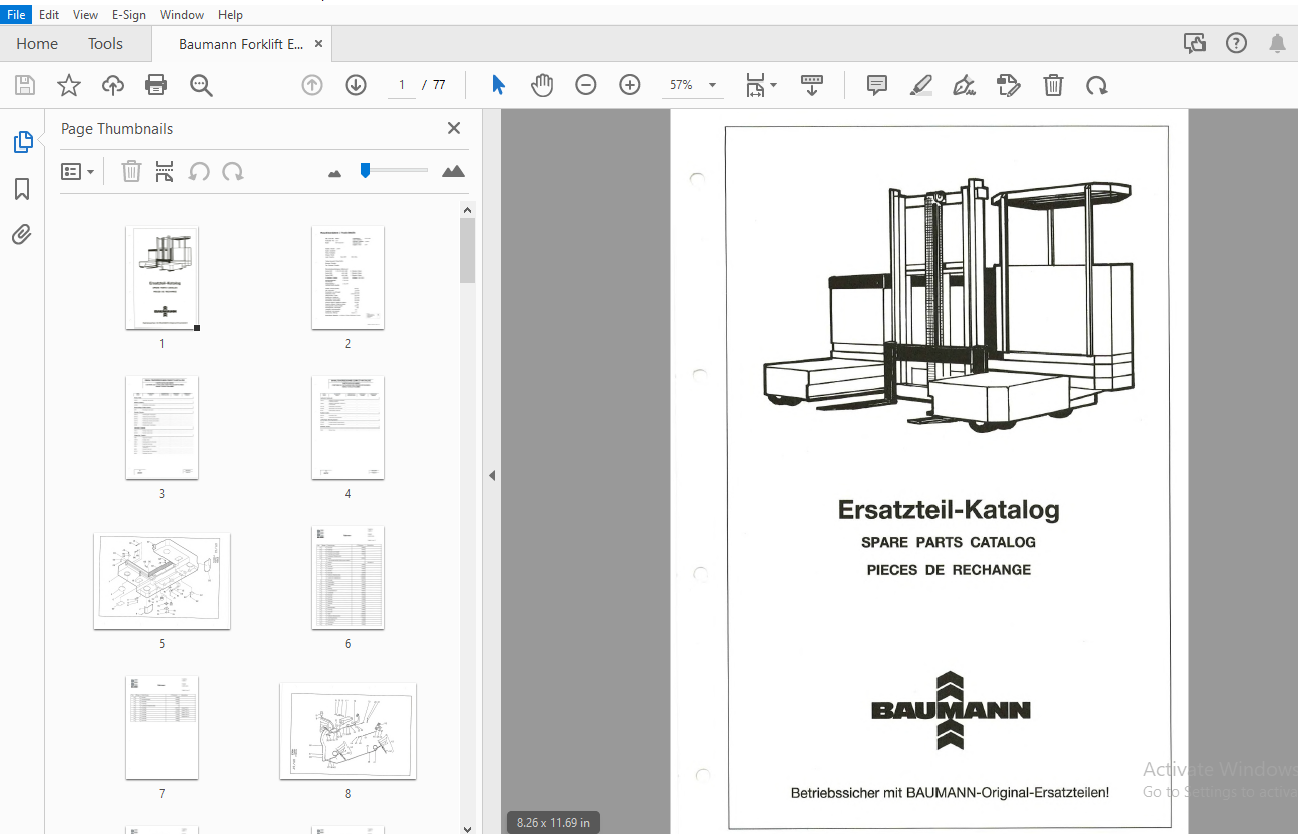This screenshot has height=834, width=1298.
Task: Click the edit/stamp tool icon
Action: coord(1009,85)
